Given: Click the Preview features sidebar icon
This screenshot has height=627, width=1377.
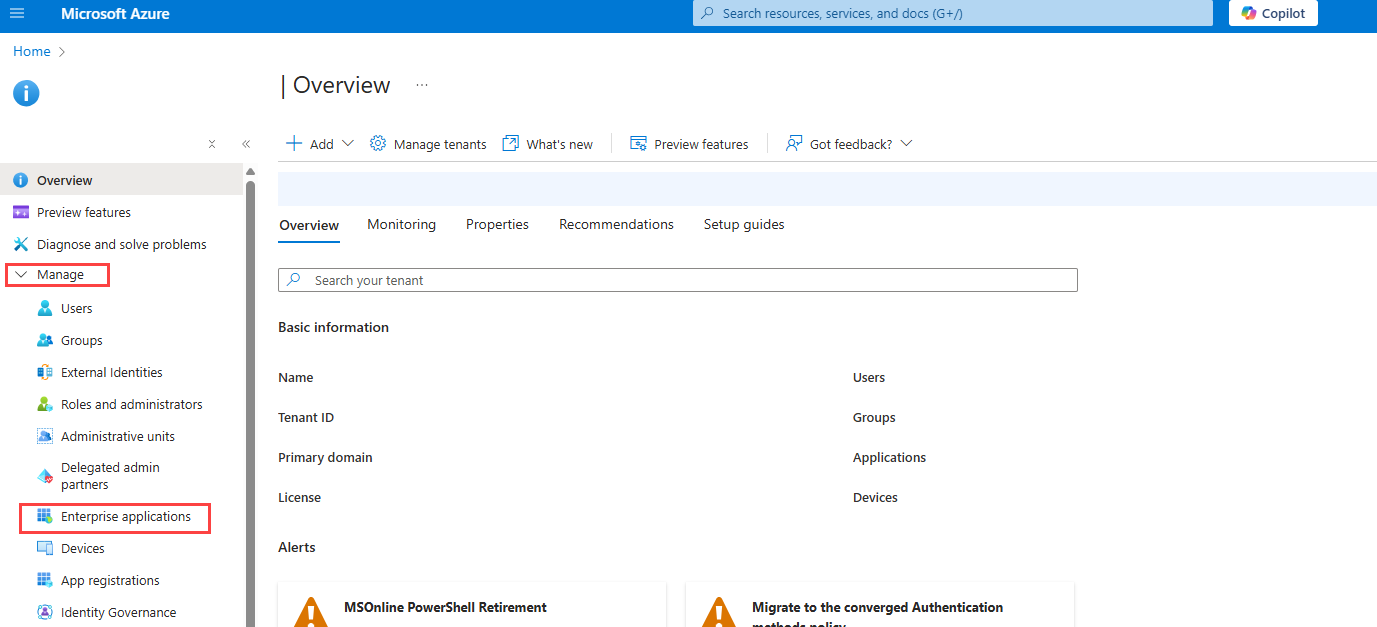Looking at the screenshot, I should (x=20, y=212).
